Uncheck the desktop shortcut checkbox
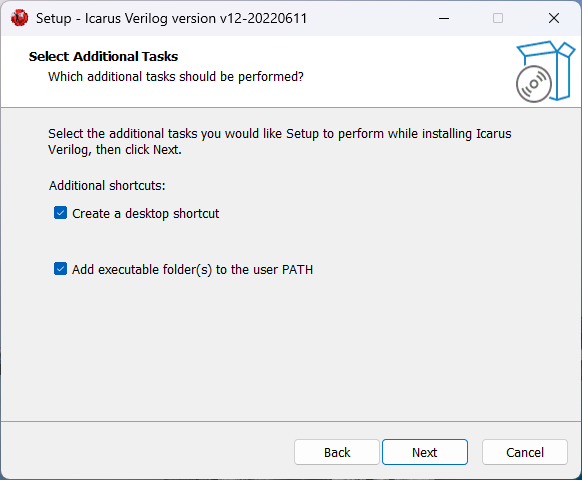 (x=60, y=213)
